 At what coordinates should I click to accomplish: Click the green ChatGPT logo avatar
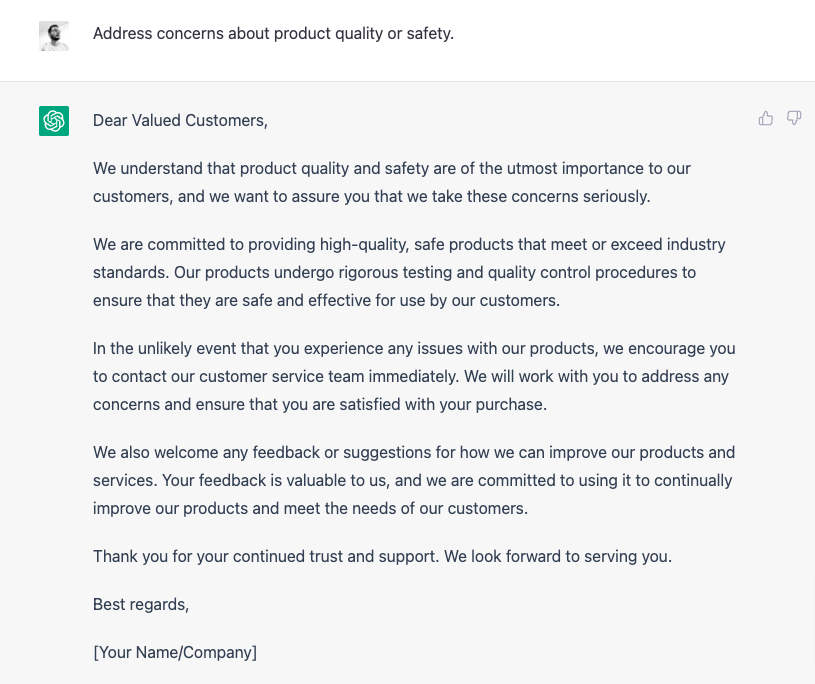click(54, 121)
